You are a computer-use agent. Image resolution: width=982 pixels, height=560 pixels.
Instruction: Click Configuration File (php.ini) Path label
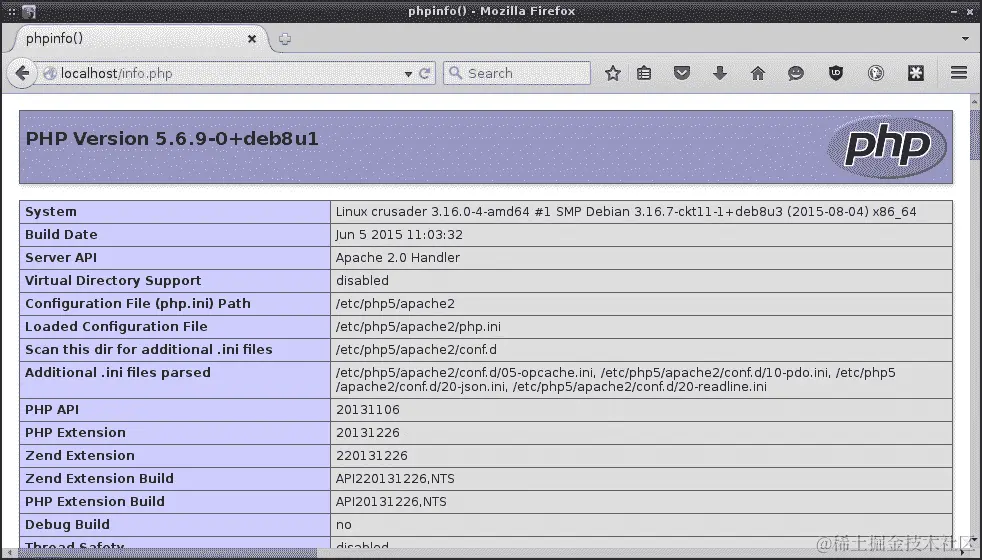138,304
